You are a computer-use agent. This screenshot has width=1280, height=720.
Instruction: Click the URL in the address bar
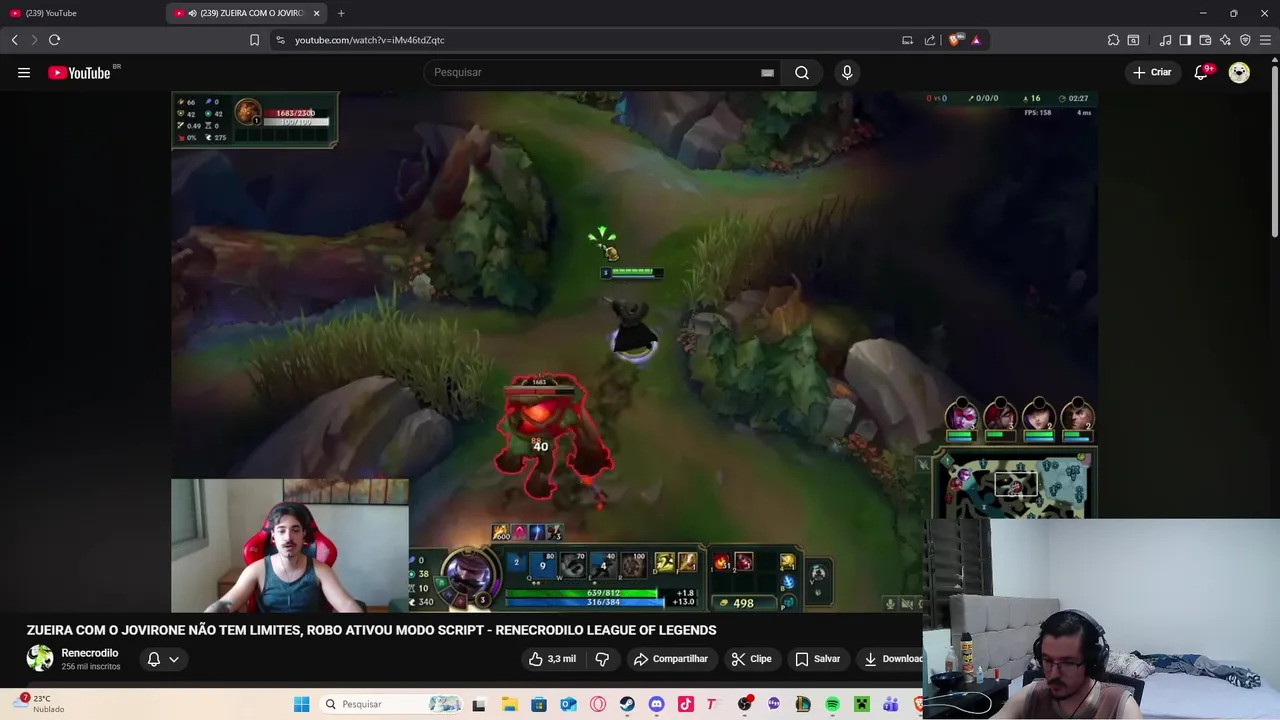[370, 40]
